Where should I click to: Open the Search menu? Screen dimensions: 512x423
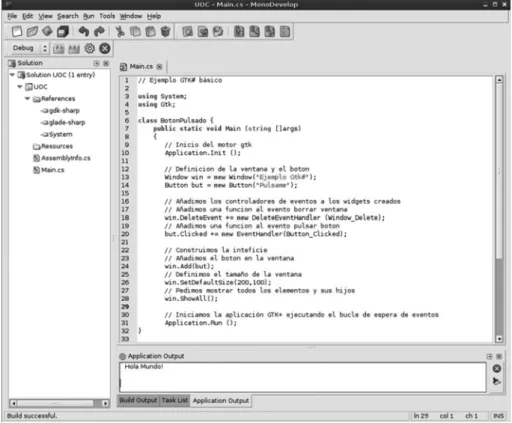[68, 16]
